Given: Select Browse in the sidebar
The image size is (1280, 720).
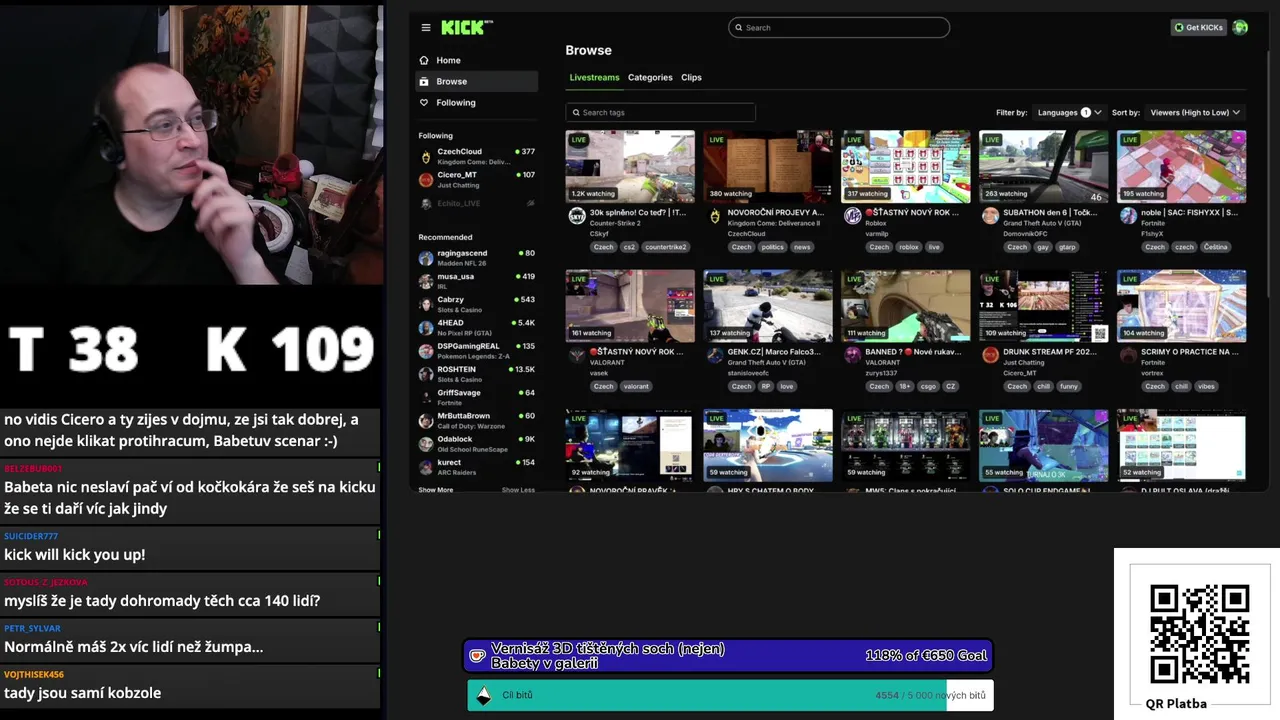Looking at the screenshot, I should tap(477, 81).
